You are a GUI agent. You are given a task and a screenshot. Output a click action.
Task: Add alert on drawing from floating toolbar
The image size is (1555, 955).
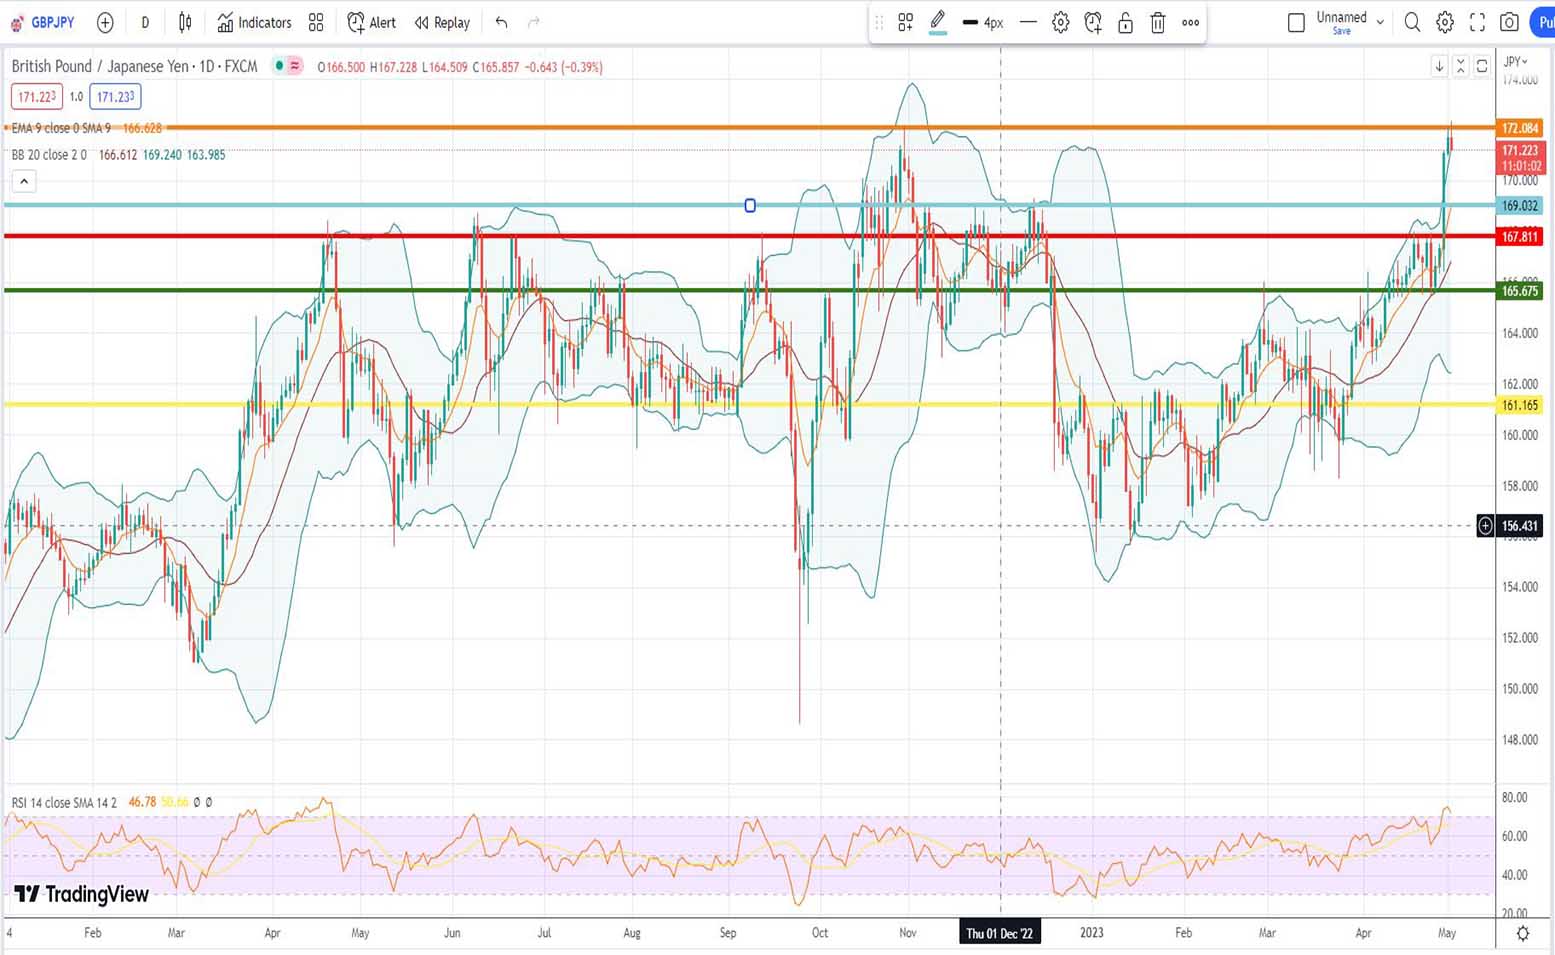point(1093,22)
